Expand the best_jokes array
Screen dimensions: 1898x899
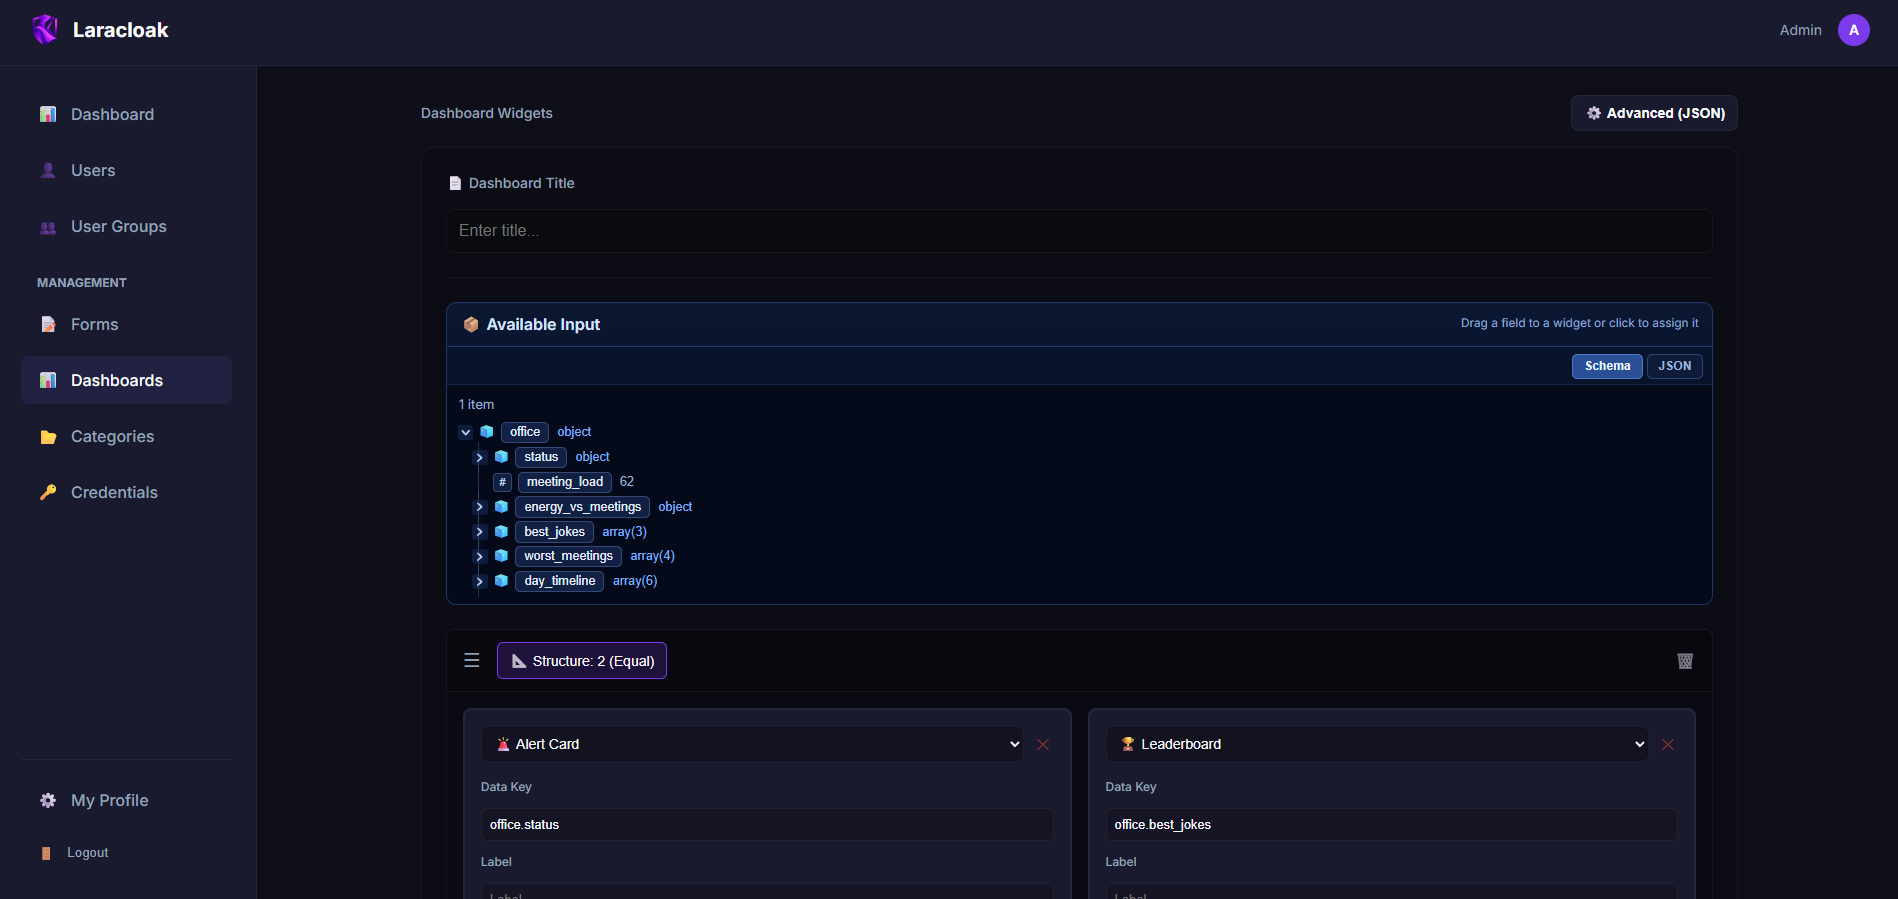click(479, 532)
